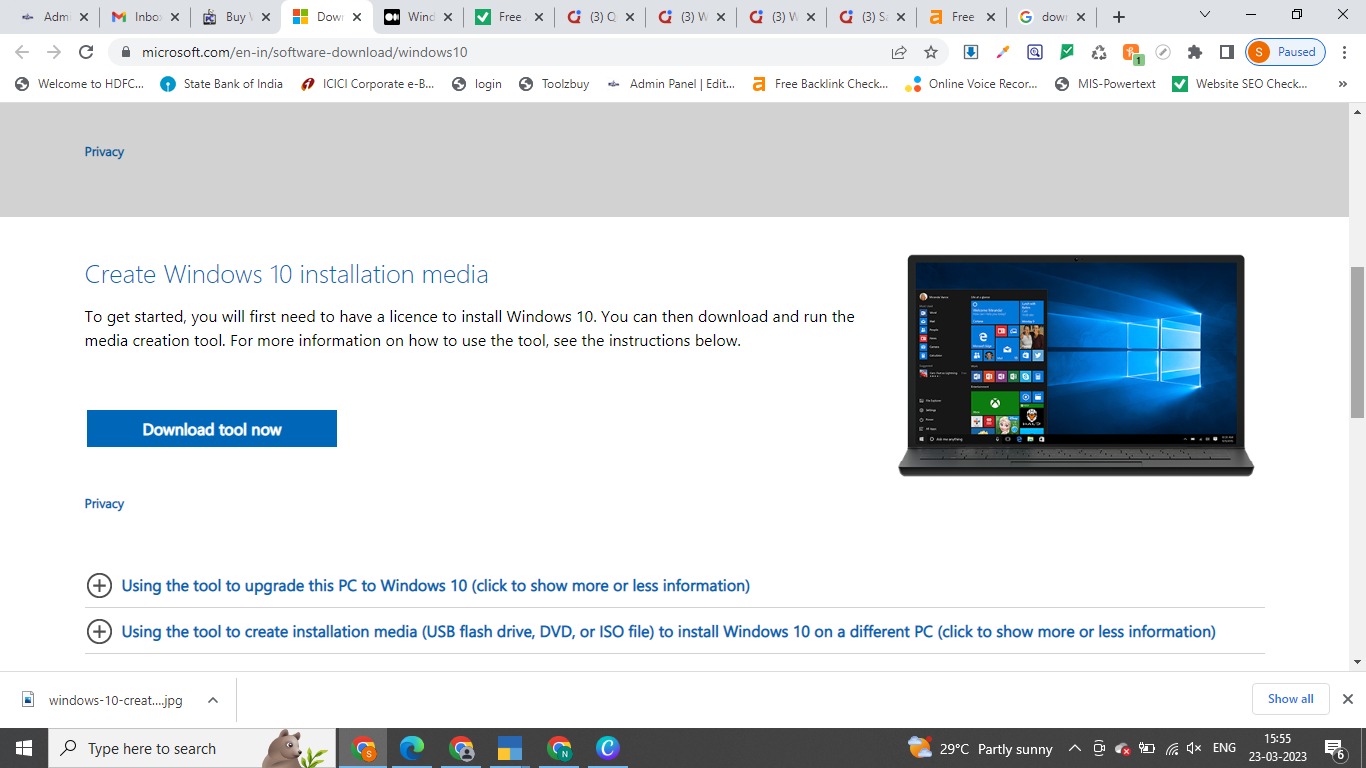Viewport: 1366px width, 768px height.
Task: Open the notification center with 6 alerts
Action: (1335, 748)
